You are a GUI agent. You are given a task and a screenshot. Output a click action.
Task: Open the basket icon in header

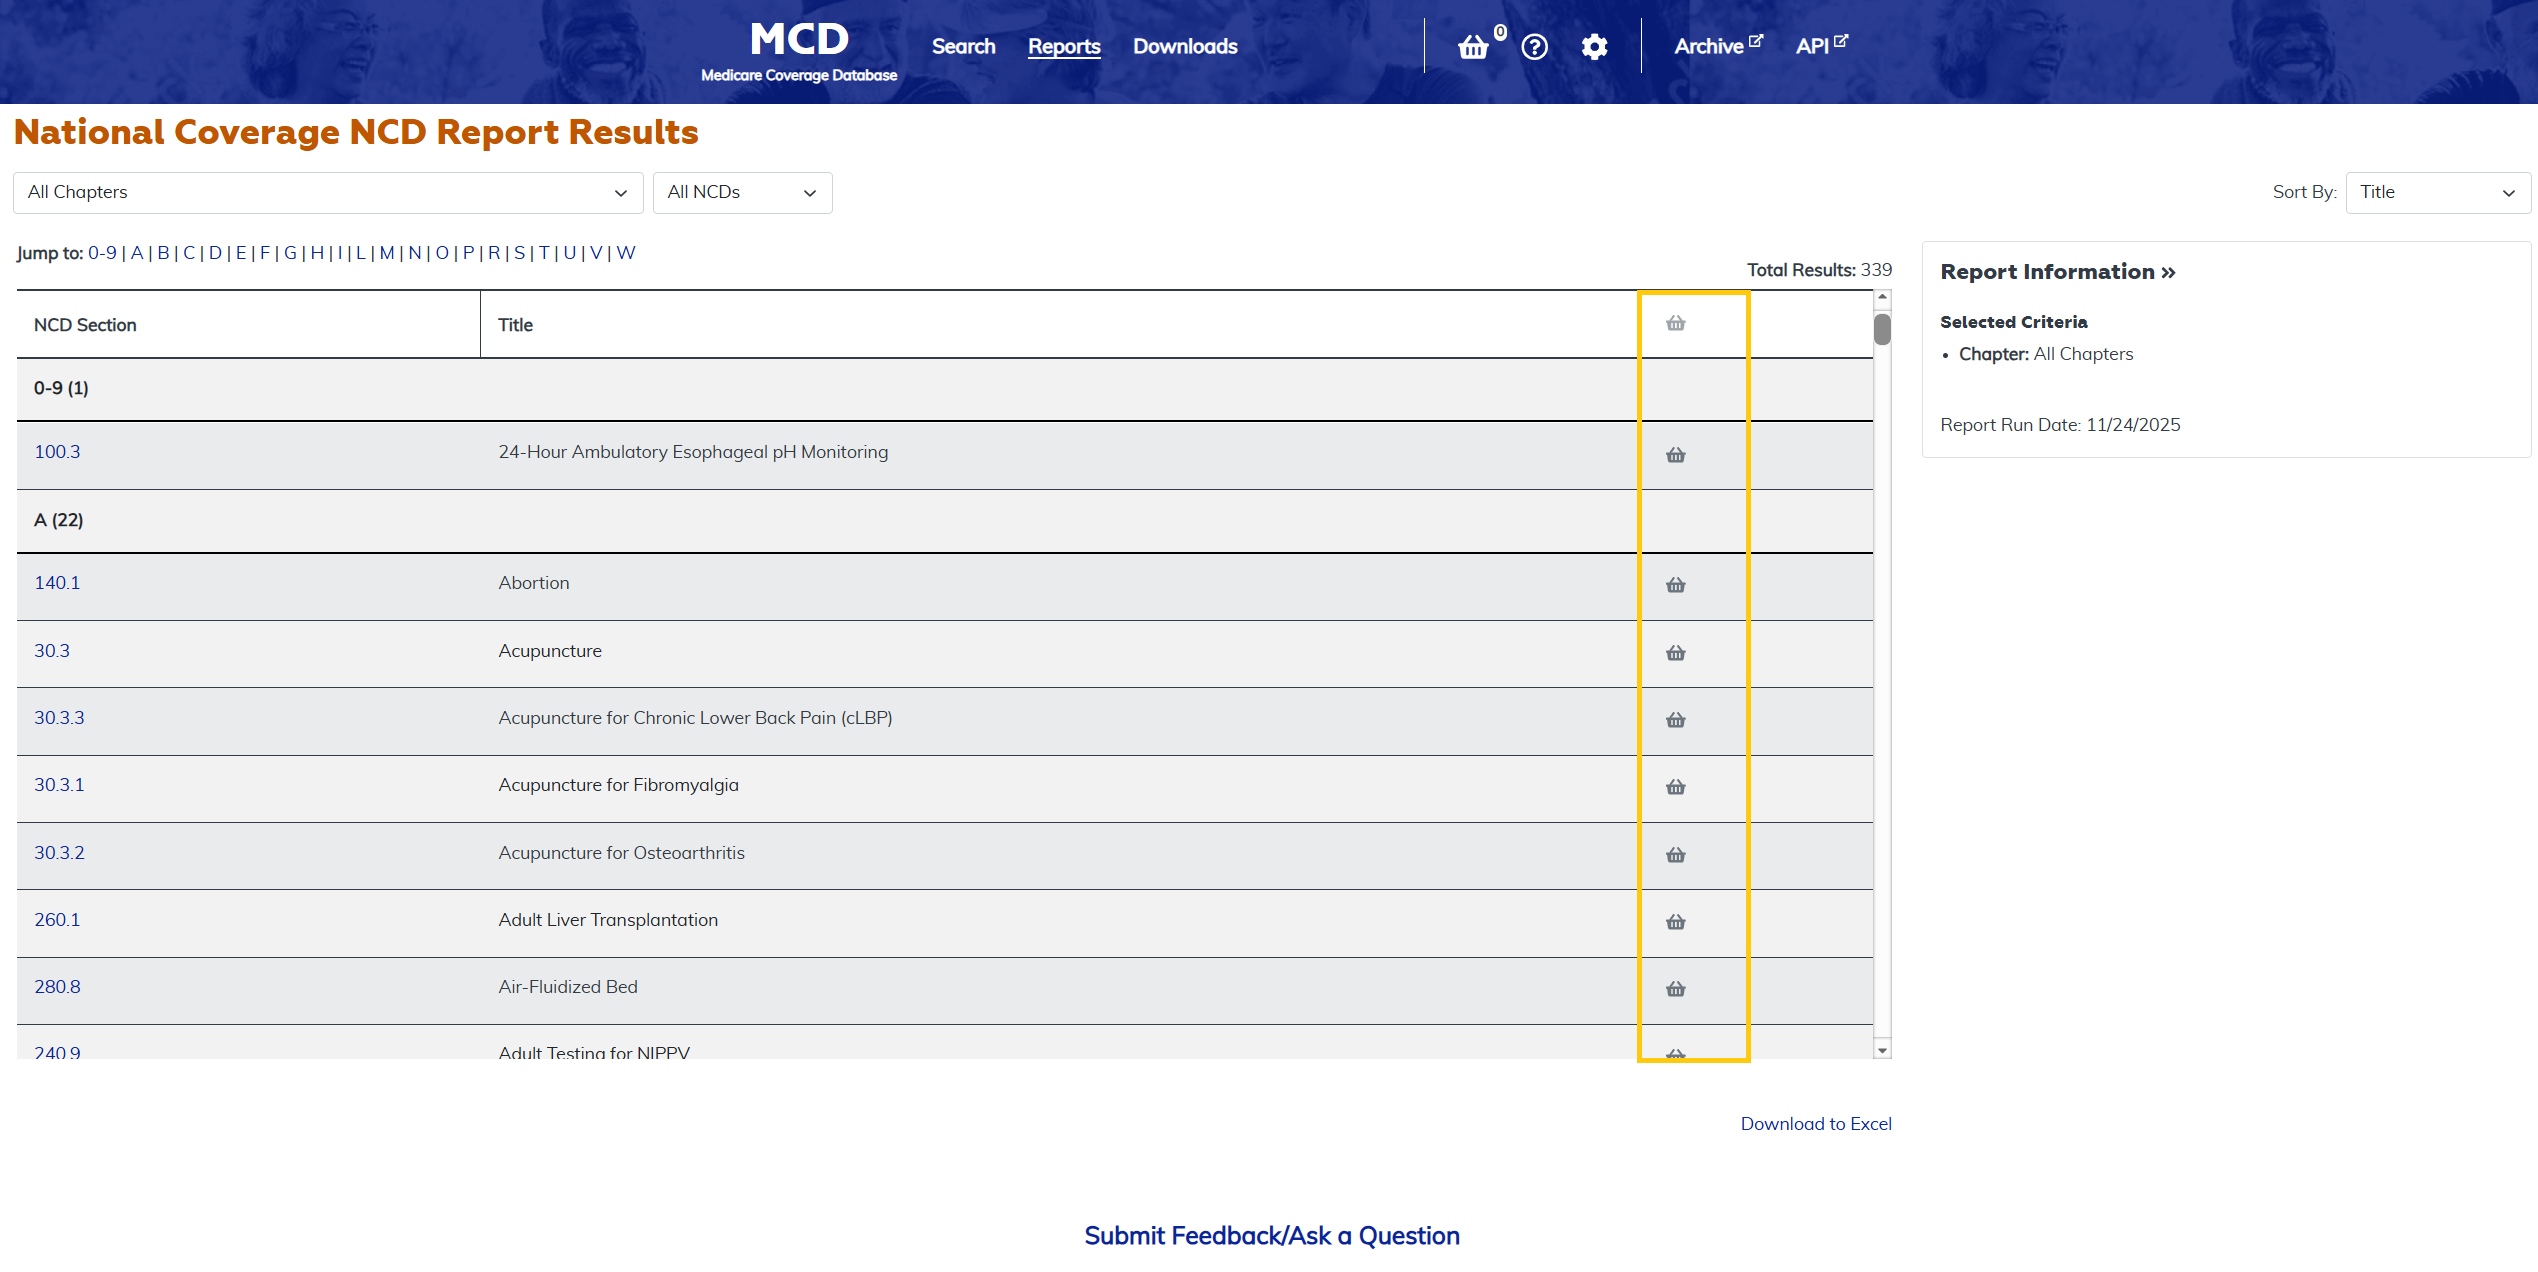pyautogui.click(x=1473, y=47)
